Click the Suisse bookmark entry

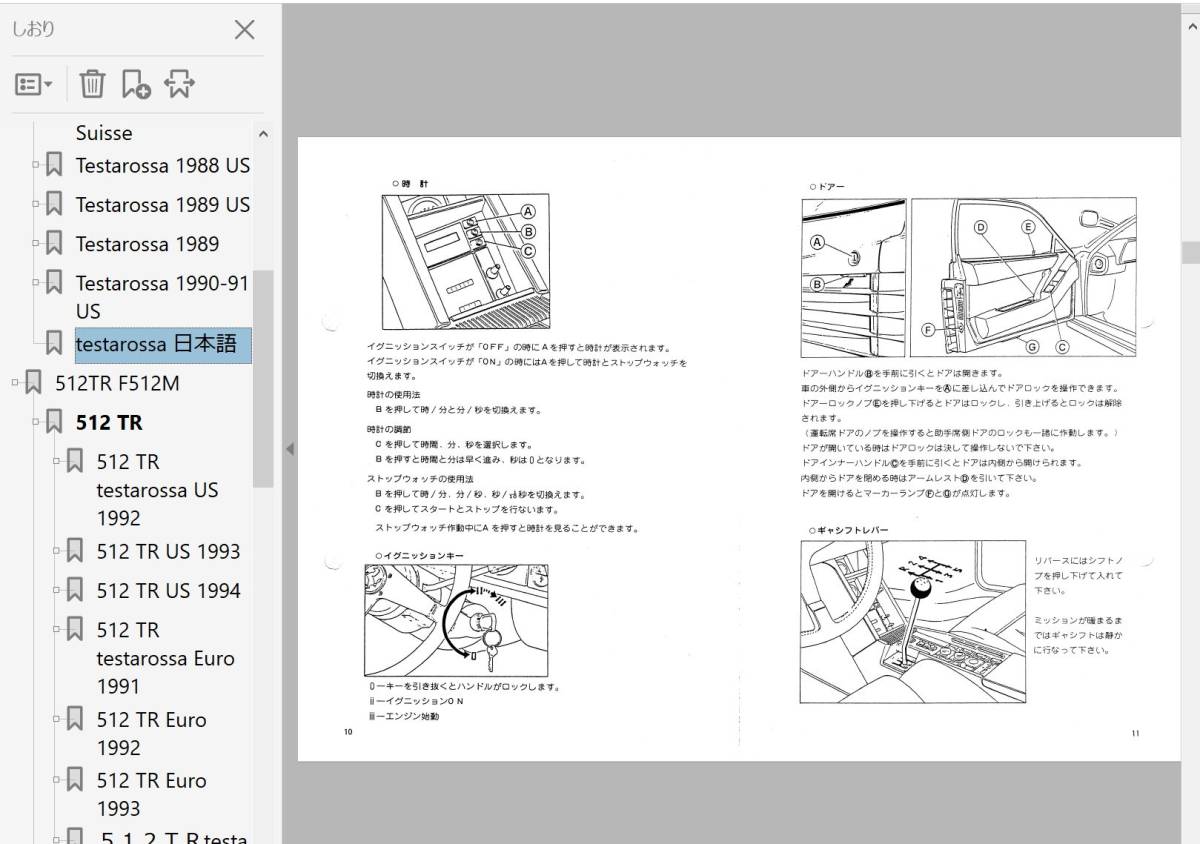[x=104, y=133]
